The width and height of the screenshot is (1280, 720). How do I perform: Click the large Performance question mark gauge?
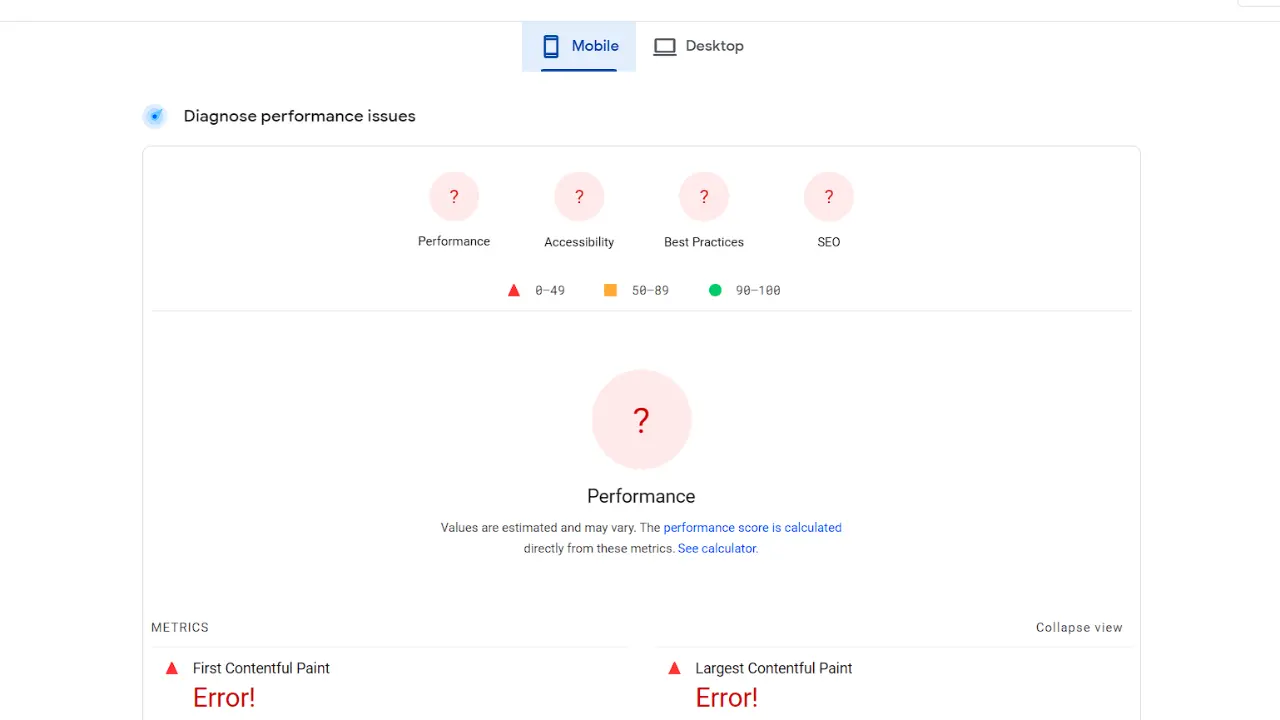pyautogui.click(x=641, y=420)
